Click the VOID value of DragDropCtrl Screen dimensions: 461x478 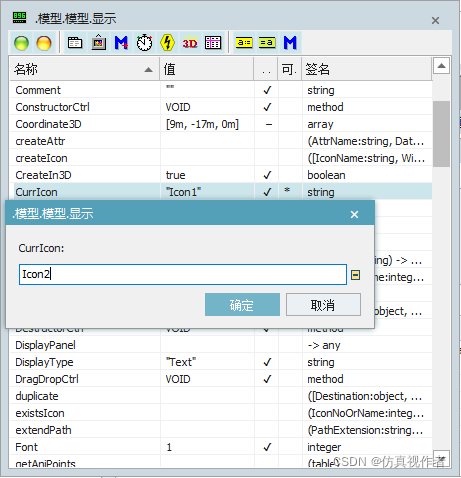(x=178, y=379)
